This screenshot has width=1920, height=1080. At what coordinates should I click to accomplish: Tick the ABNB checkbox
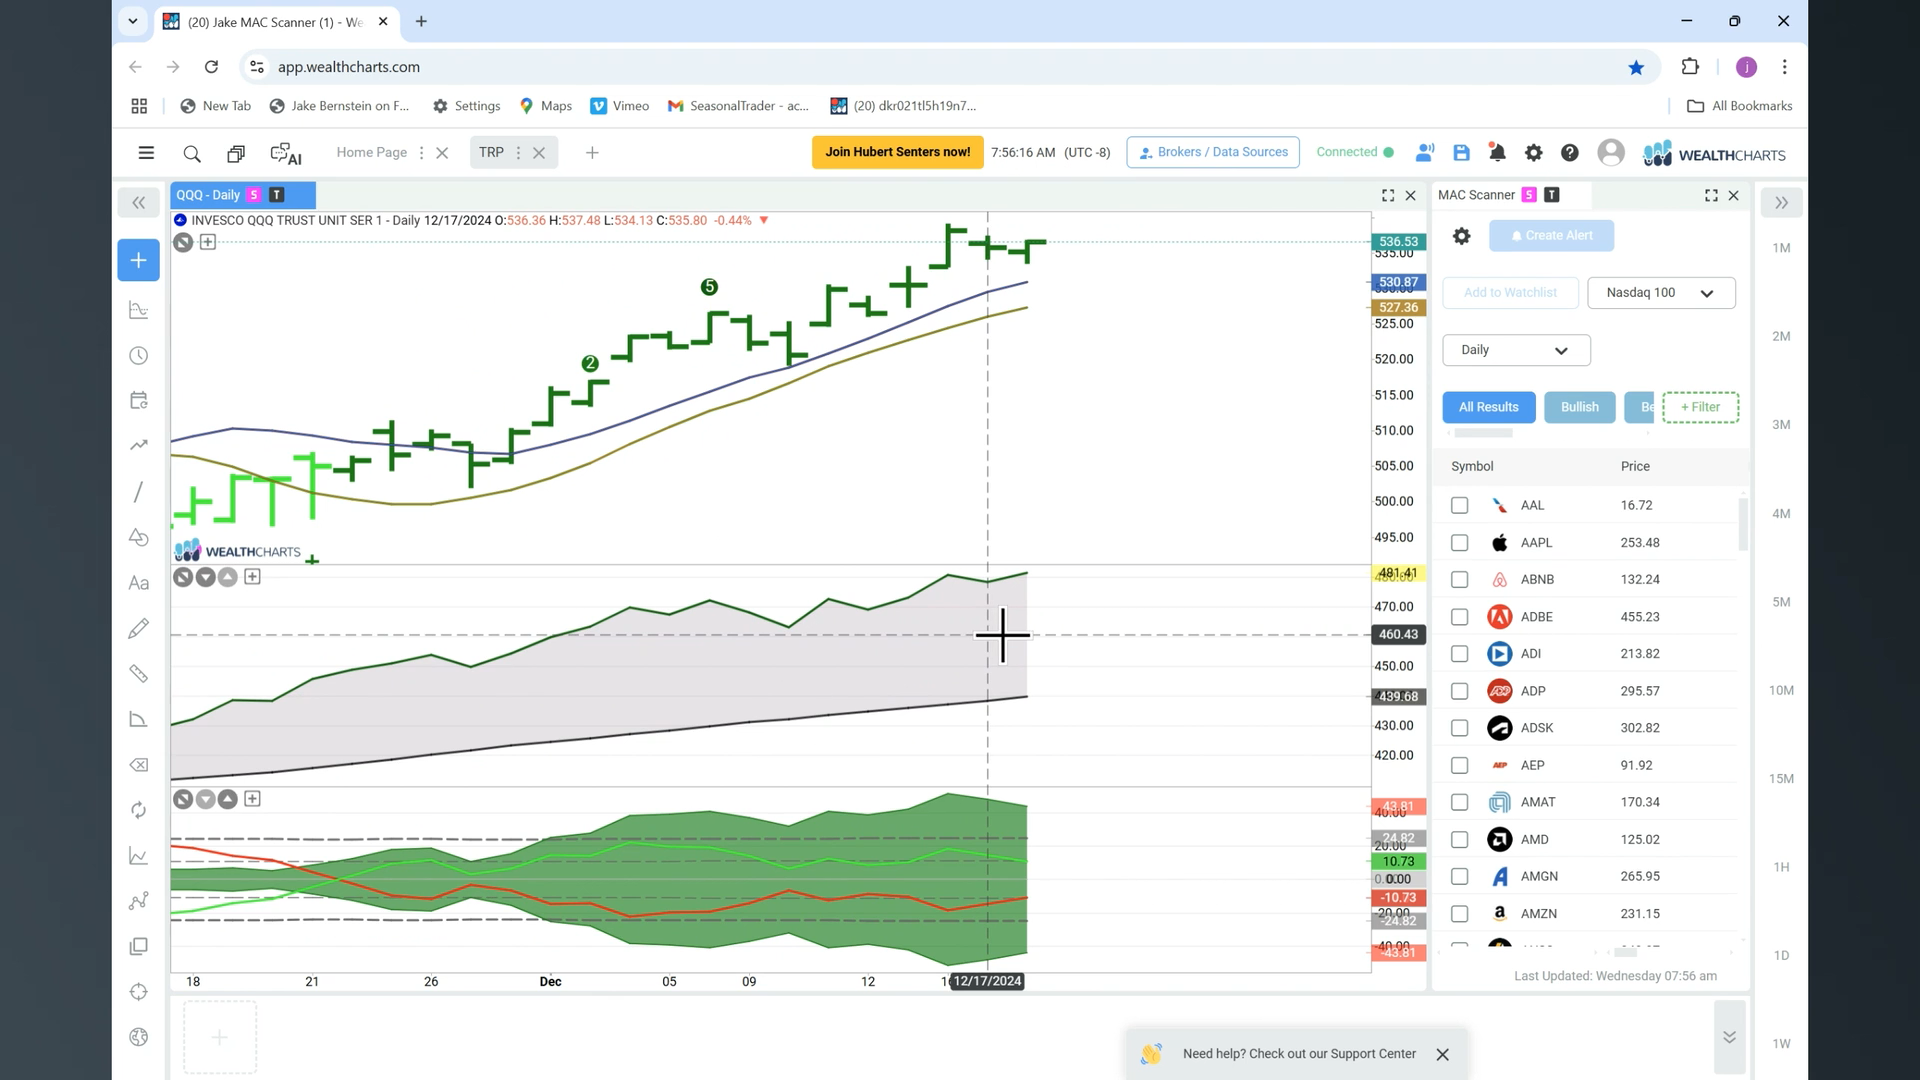(1460, 580)
